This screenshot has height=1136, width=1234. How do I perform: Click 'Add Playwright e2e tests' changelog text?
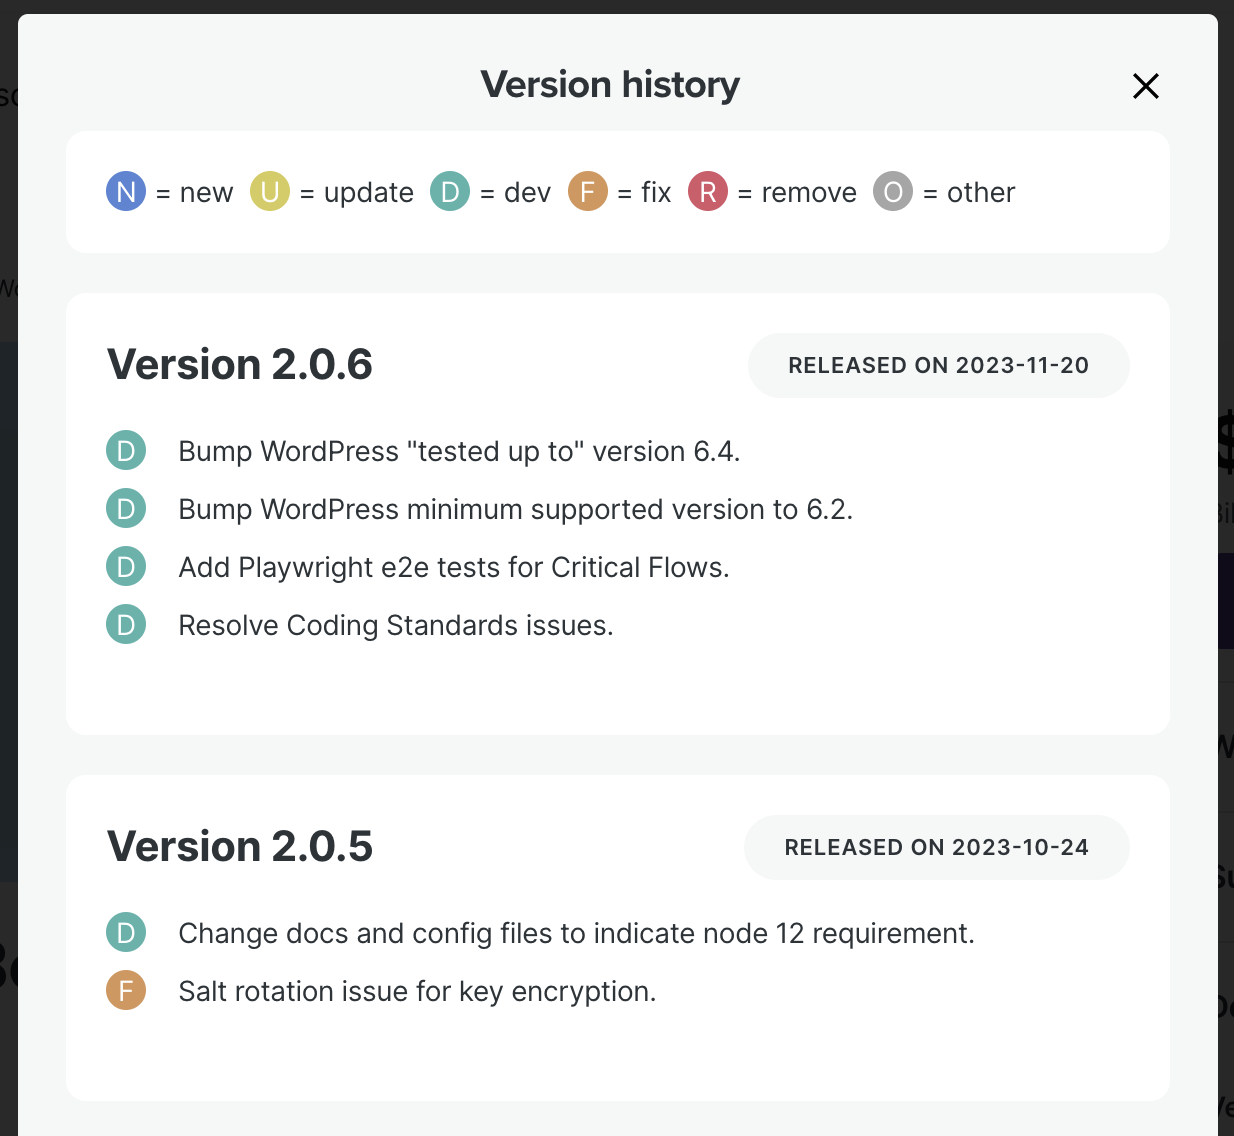pos(454,567)
